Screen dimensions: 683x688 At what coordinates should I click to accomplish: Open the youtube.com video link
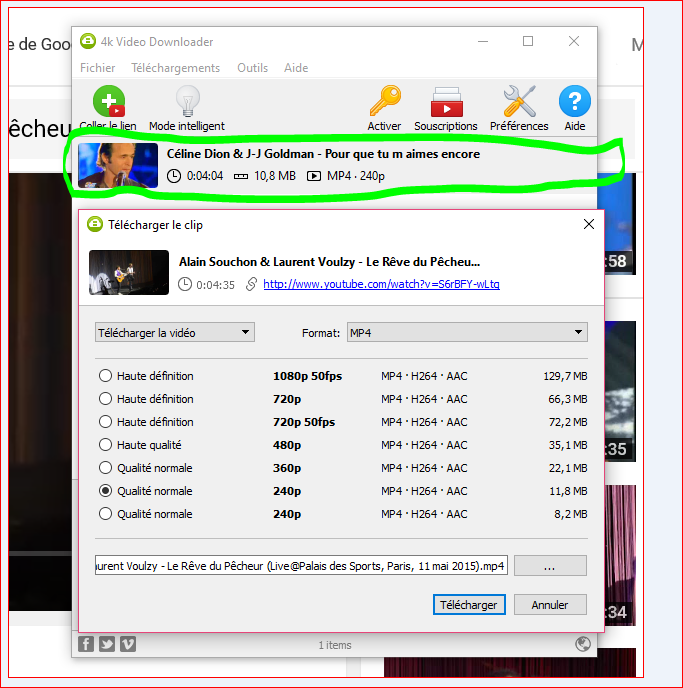pos(381,284)
